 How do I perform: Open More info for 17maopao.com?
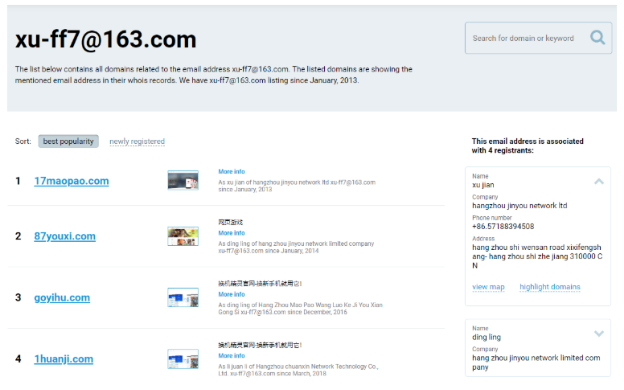232,172
